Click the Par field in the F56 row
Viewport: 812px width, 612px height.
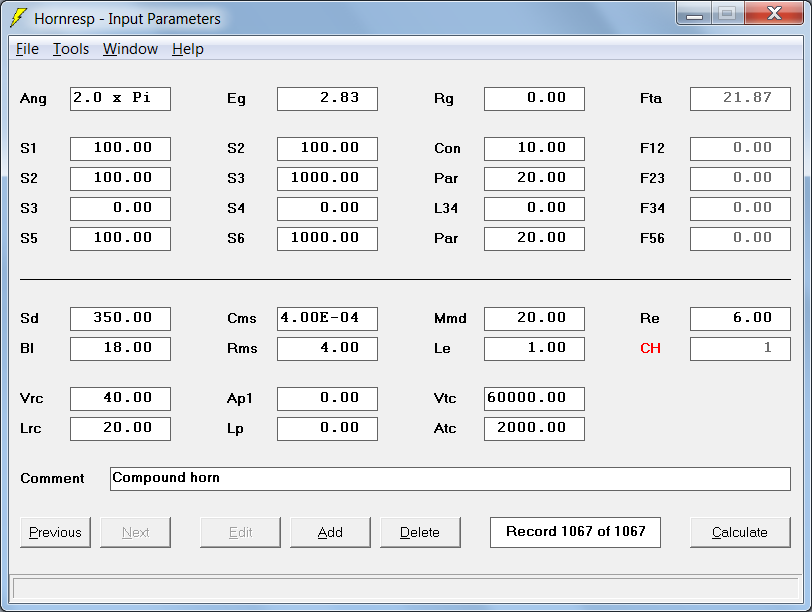[x=534, y=239]
